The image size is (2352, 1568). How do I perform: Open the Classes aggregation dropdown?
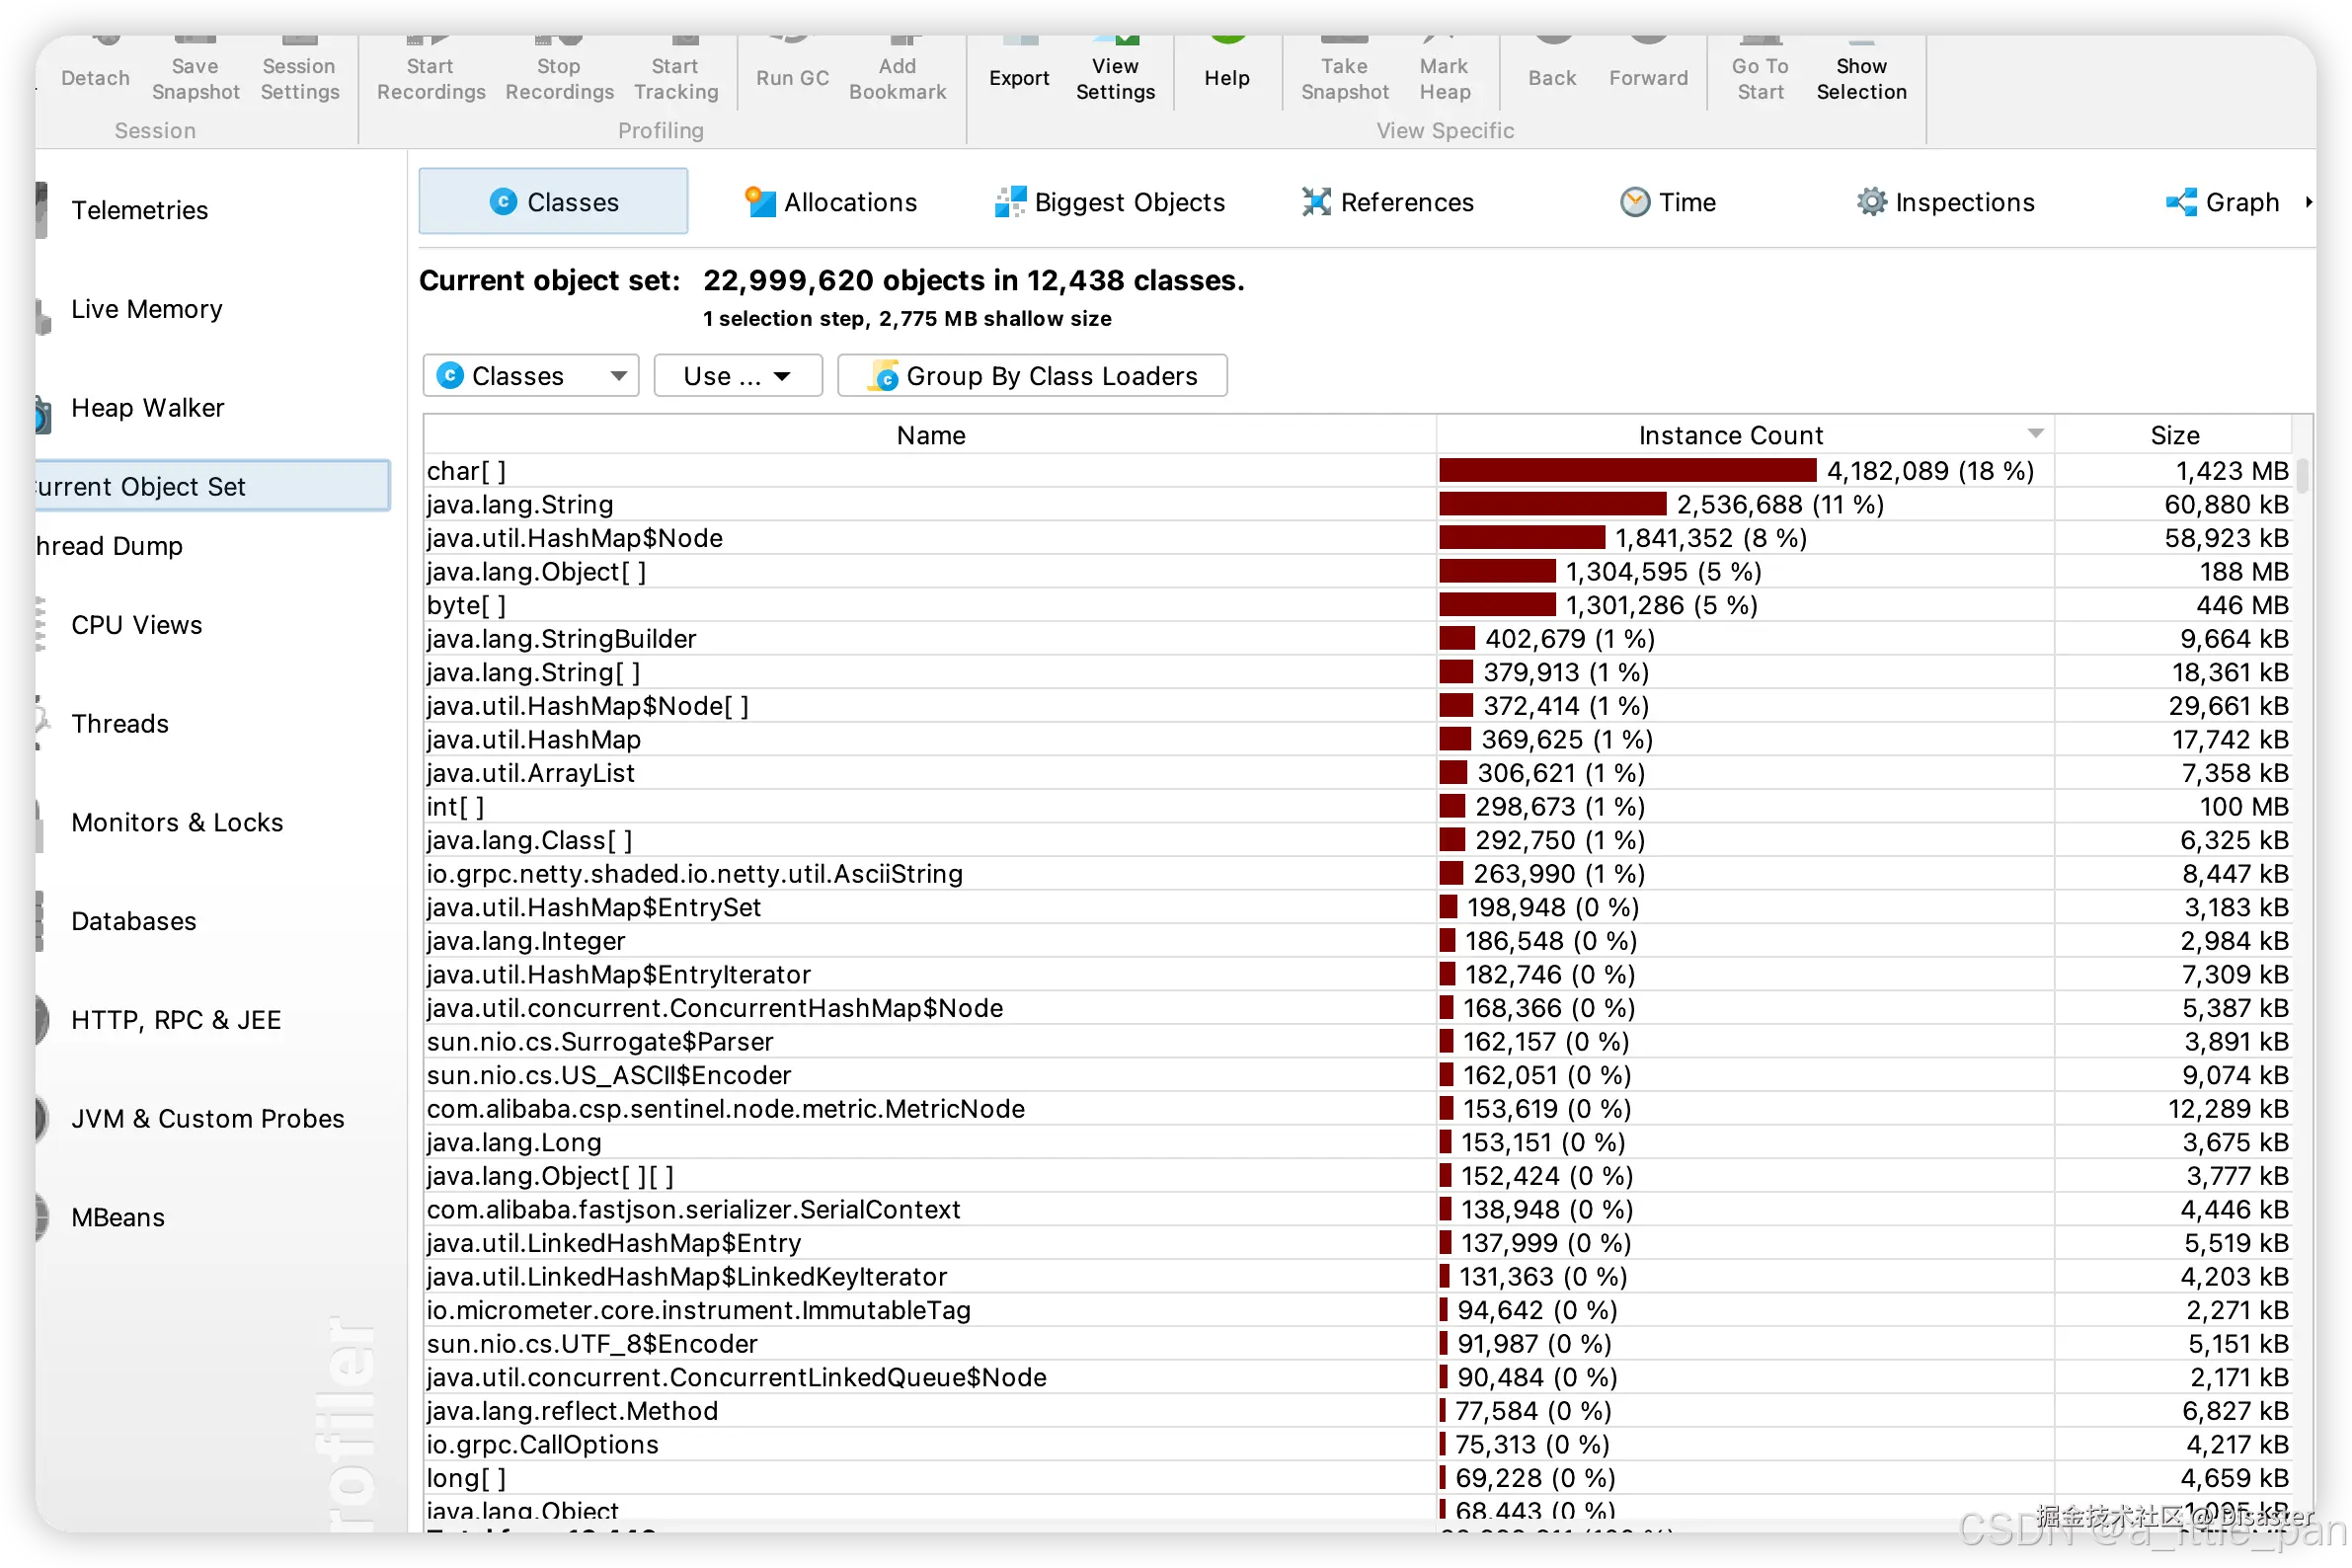530,376
